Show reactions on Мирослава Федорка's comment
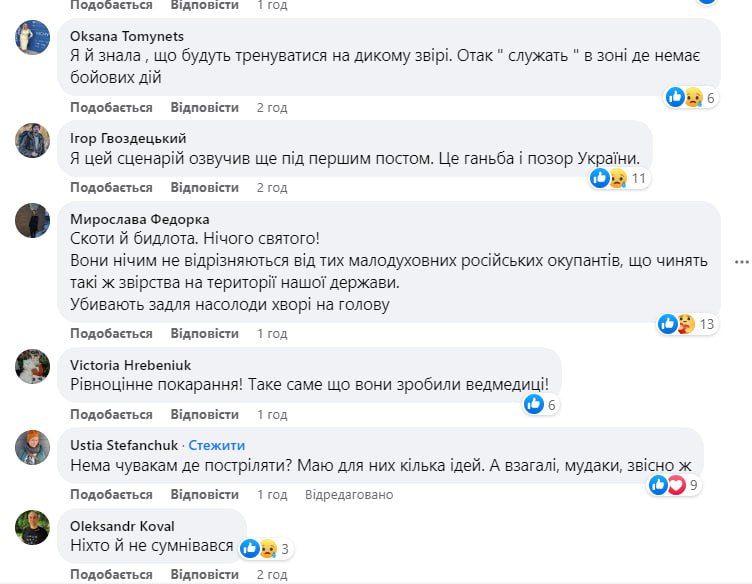The image size is (752, 584). point(689,323)
